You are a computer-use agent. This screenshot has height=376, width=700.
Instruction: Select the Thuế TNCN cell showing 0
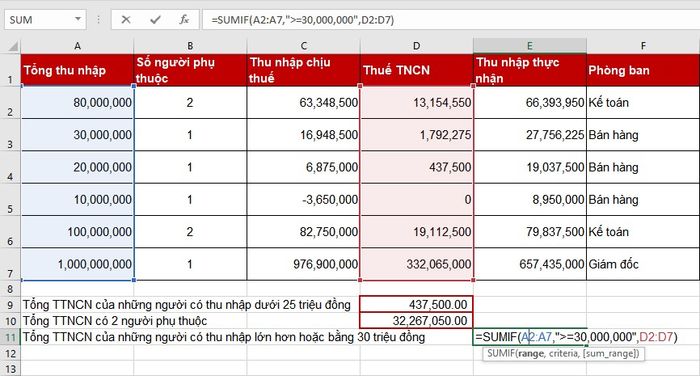[x=417, y=199]
